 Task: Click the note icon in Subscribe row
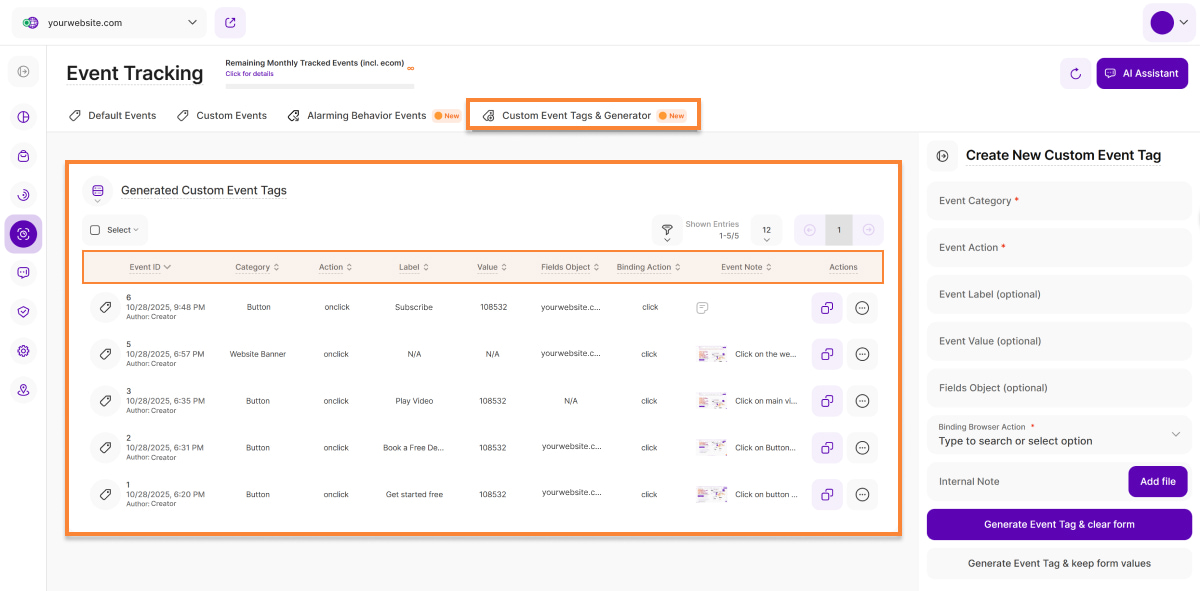702,308
